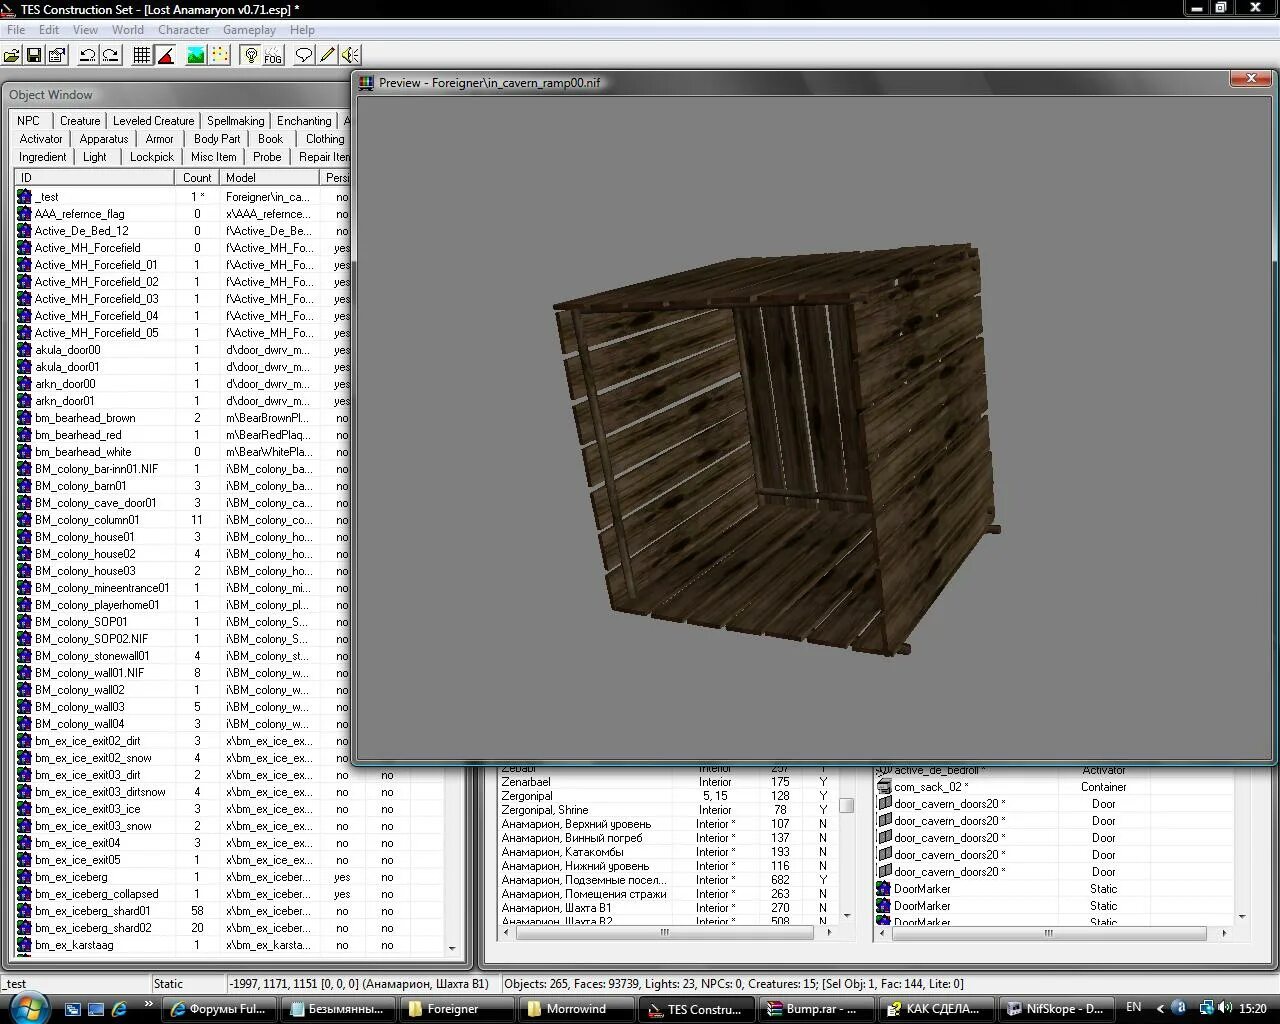Open the speaker sound tool icon

(x=350, y=56)
